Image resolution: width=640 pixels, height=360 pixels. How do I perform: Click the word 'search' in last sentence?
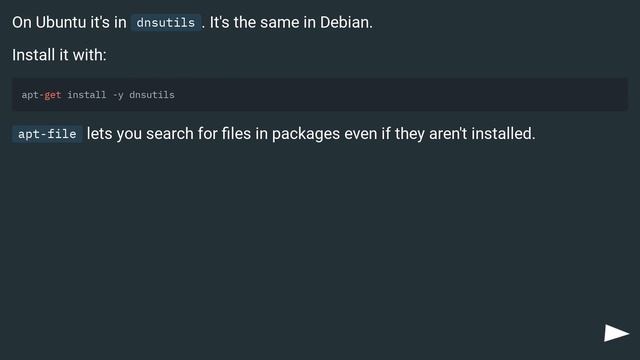pos(170,133)
